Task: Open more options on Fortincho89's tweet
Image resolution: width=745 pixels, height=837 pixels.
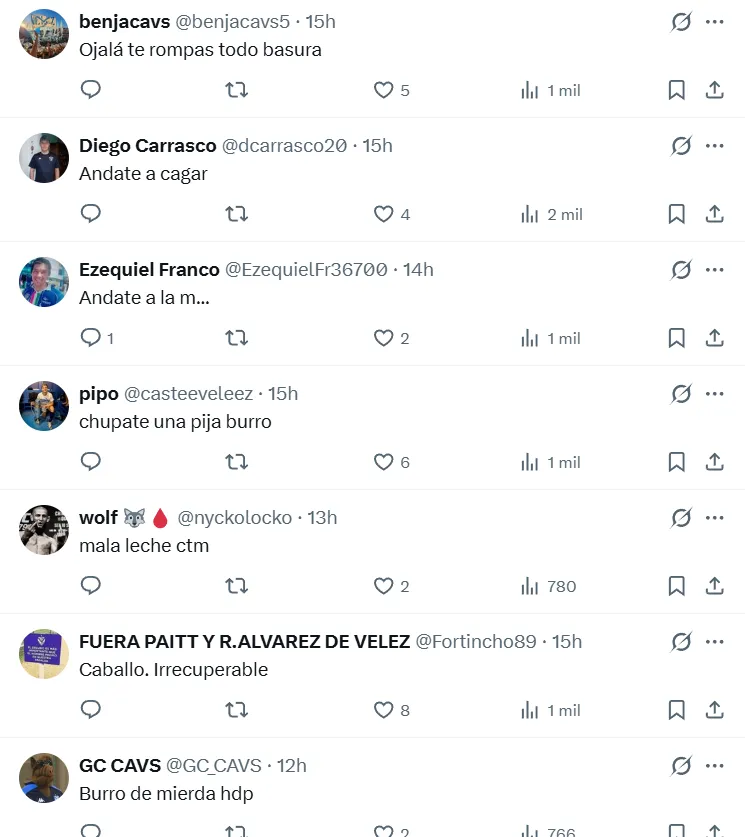Action: click(x=714, y=642)
